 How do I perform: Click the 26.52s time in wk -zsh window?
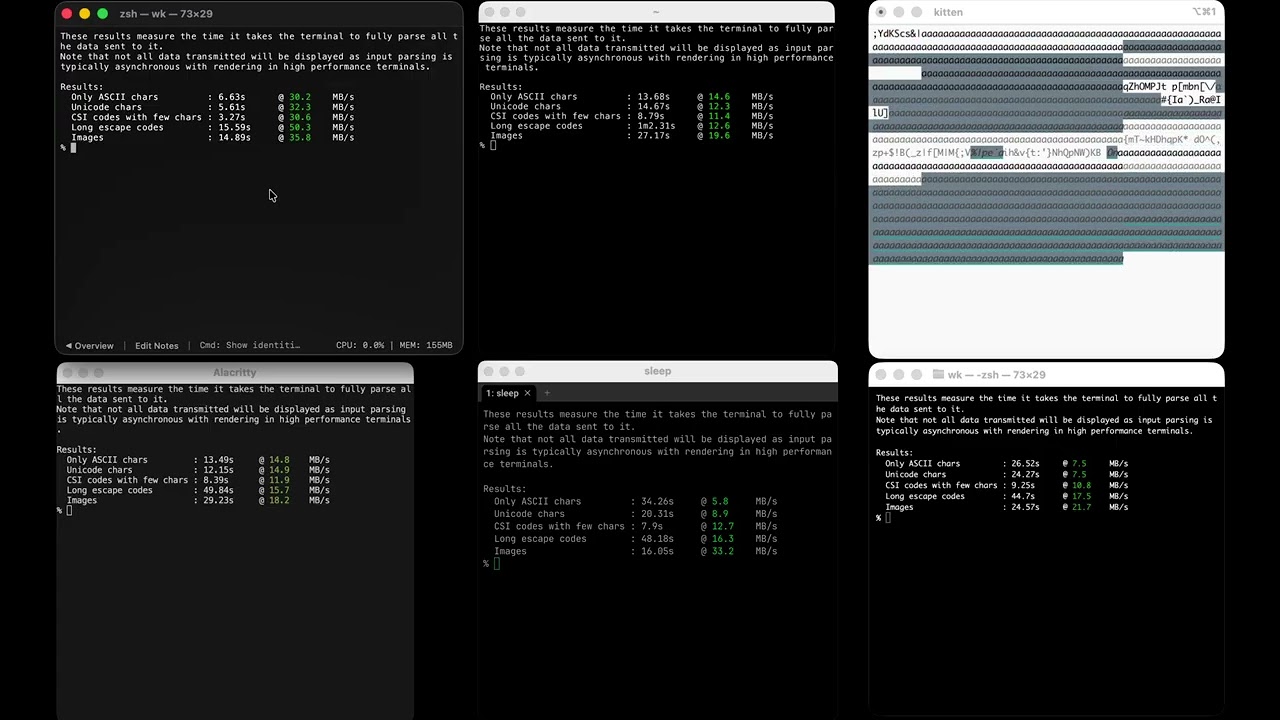click(x=1024, y=464)
